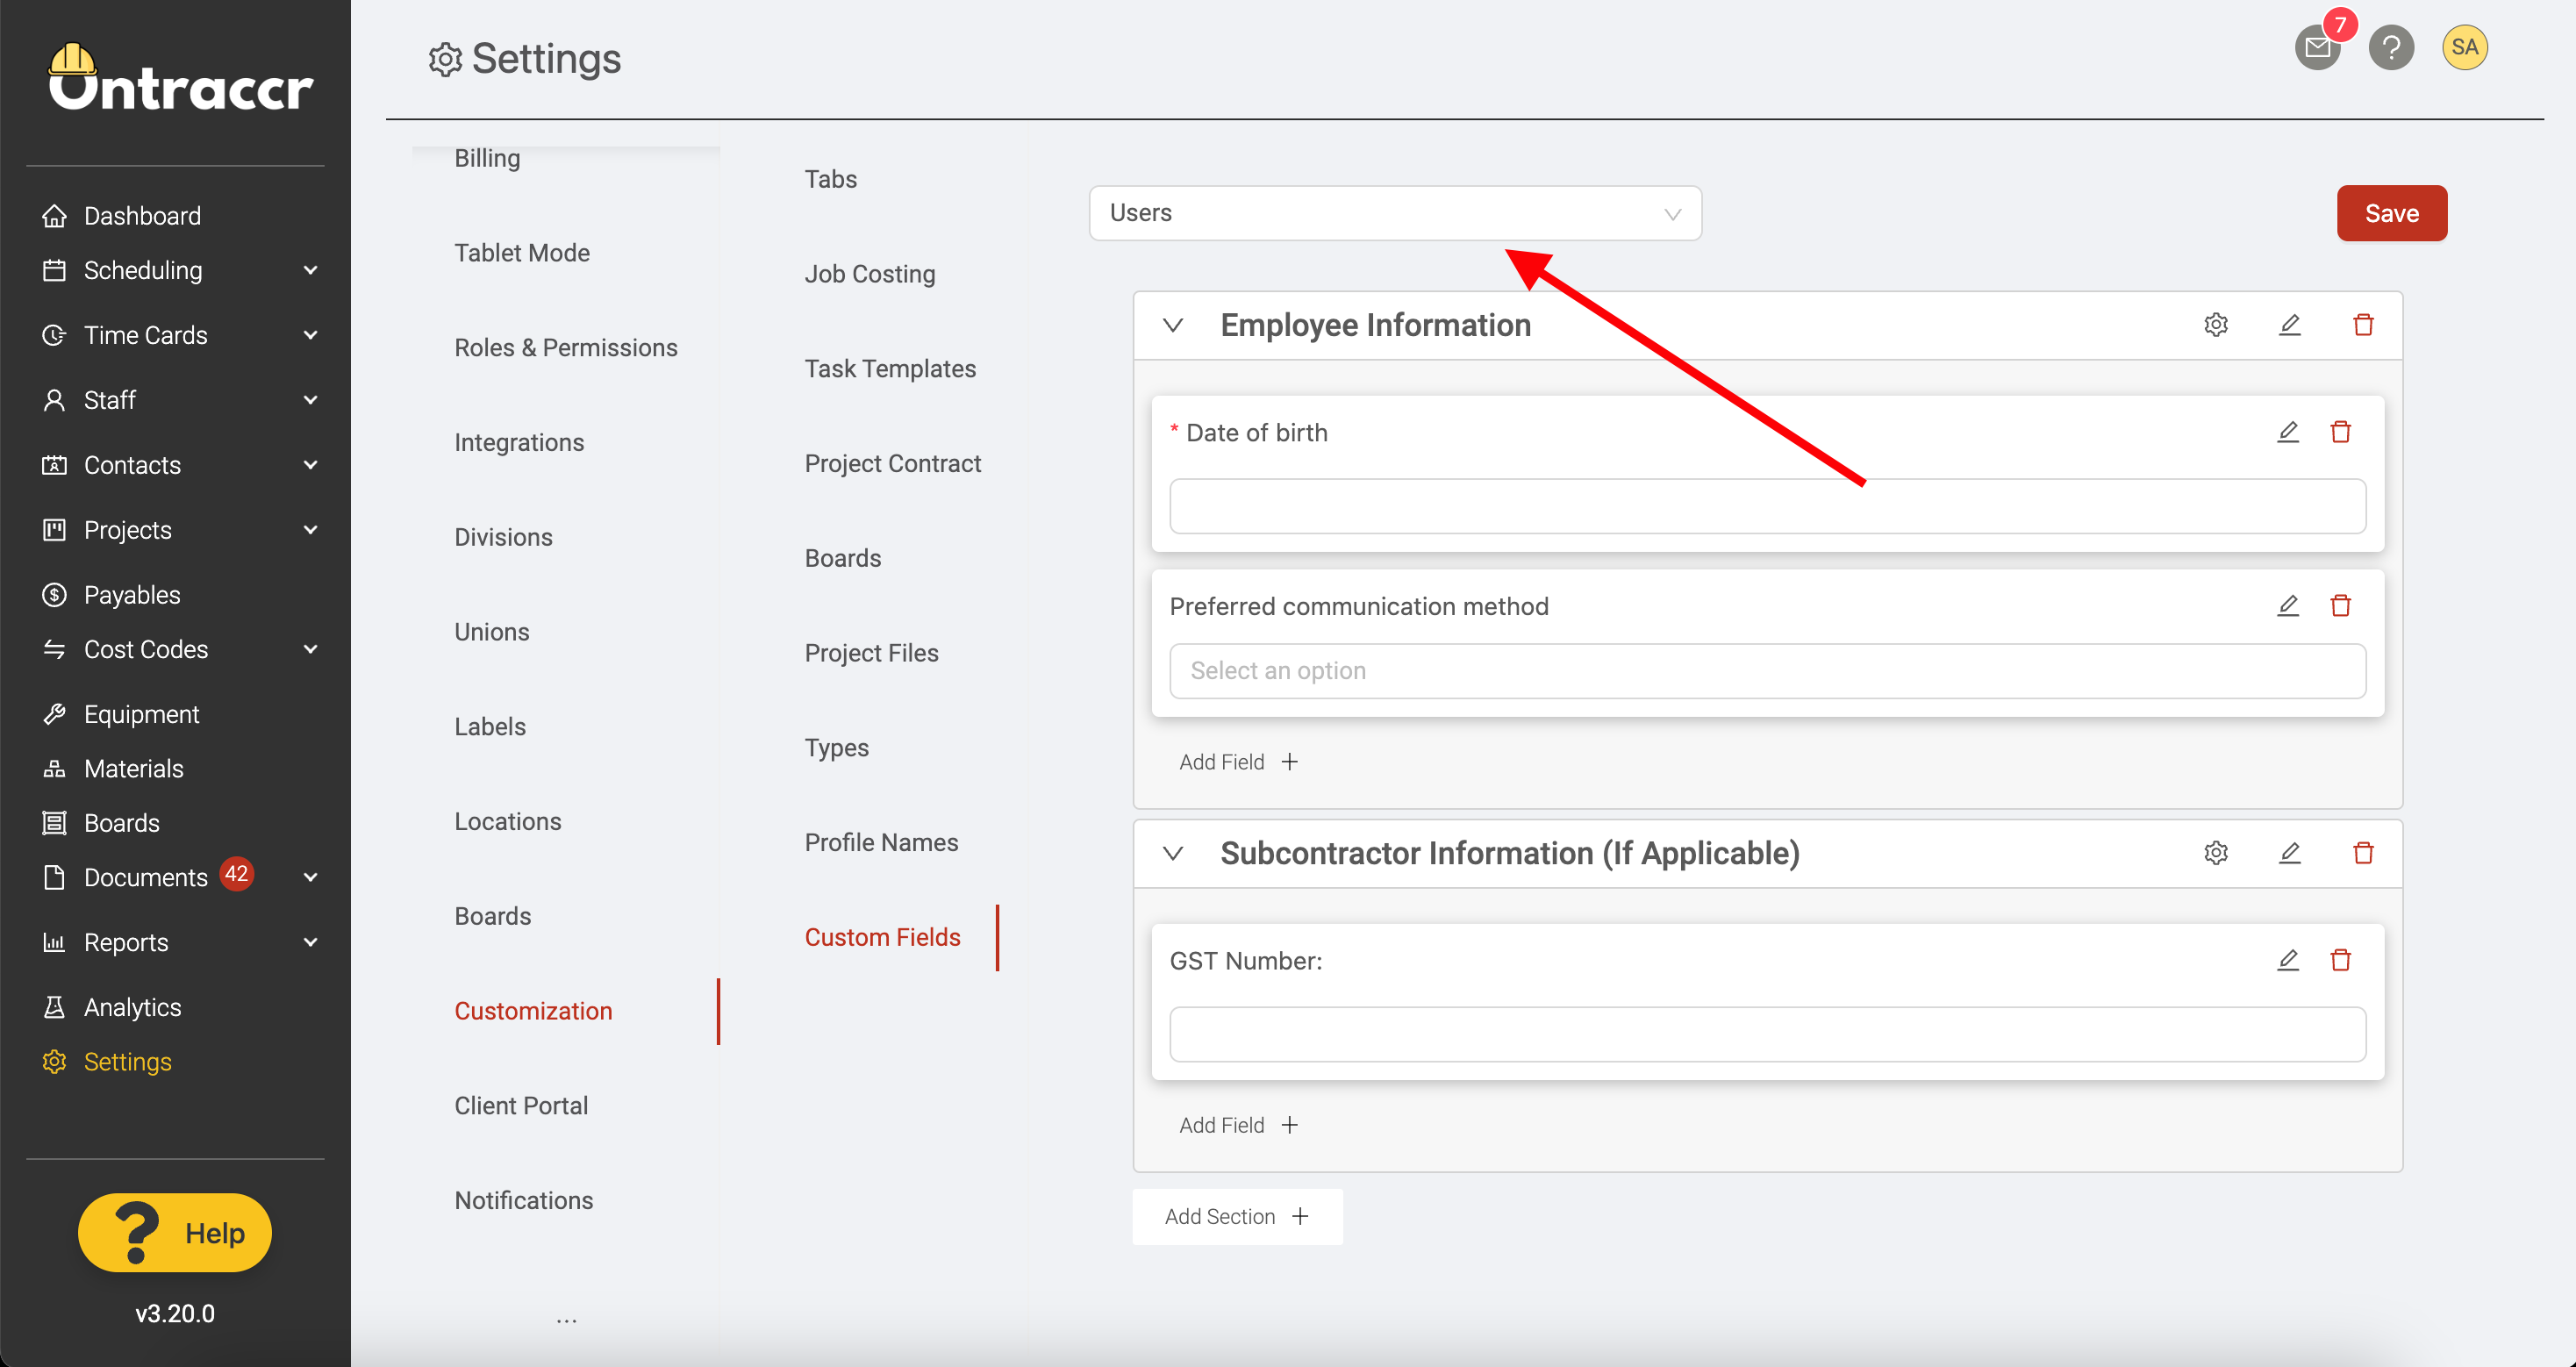This screenshot has height=1367, width=2576.
Task: Select the Unions settings tab
Action: click(492, 632)
